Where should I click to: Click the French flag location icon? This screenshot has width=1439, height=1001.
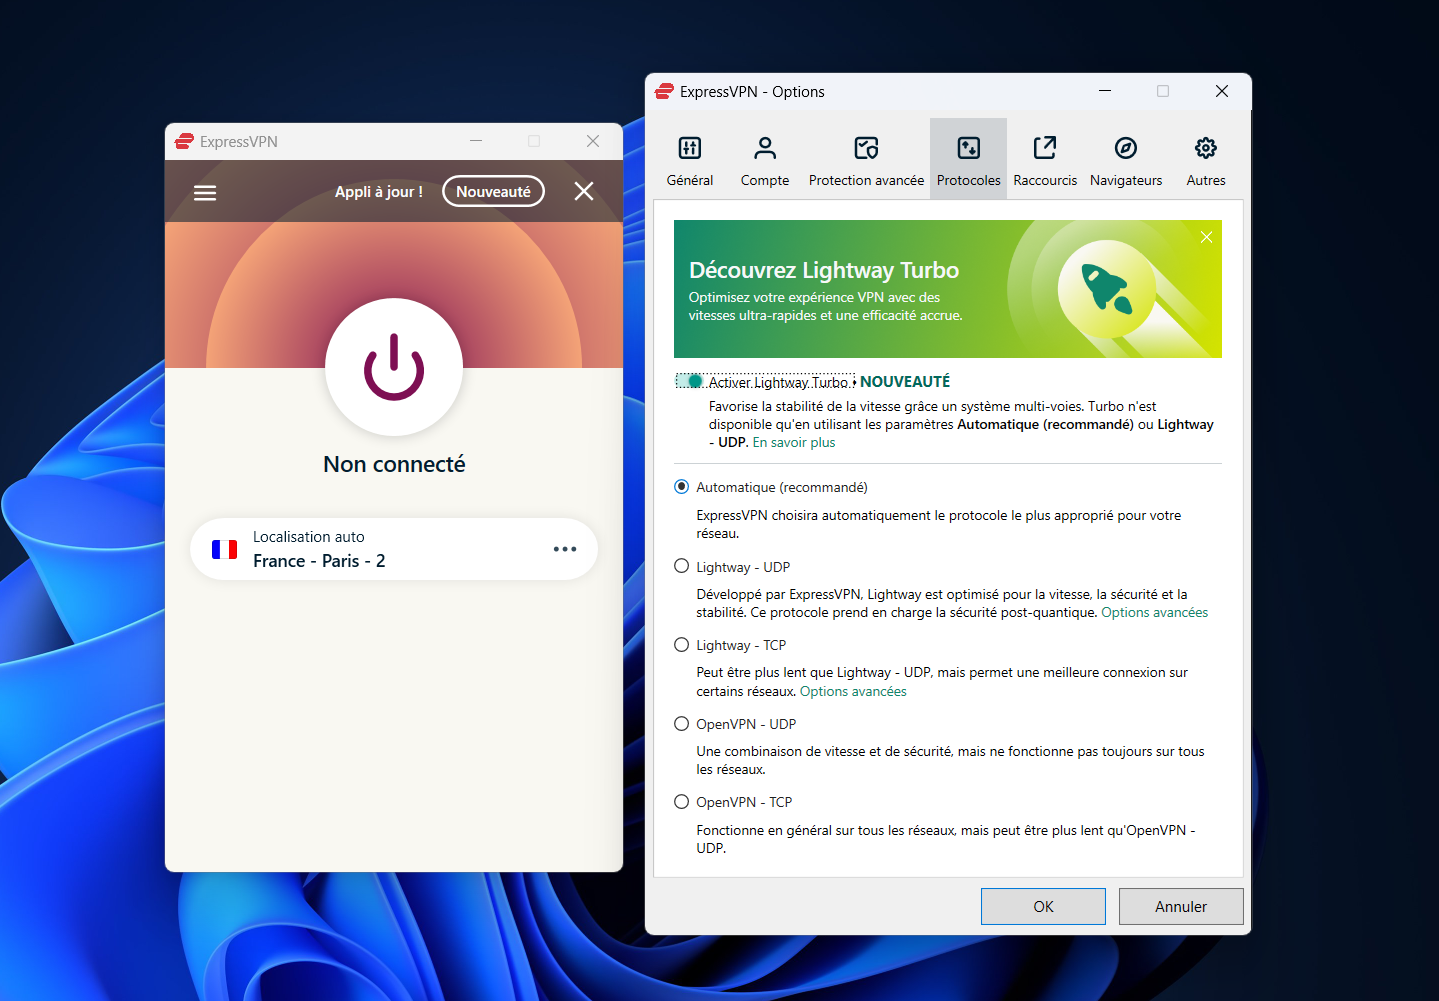(x=224, y=549)
